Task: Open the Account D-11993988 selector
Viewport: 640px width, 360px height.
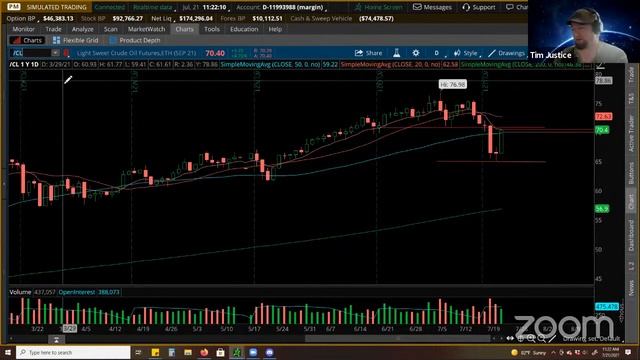Action: (x=282, y=7)
